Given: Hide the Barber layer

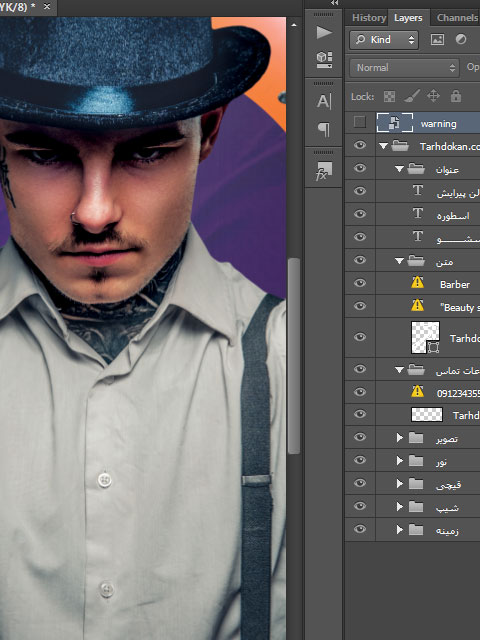Looking at the screenshot, I should pyautogui.click(x=360, y=282).
